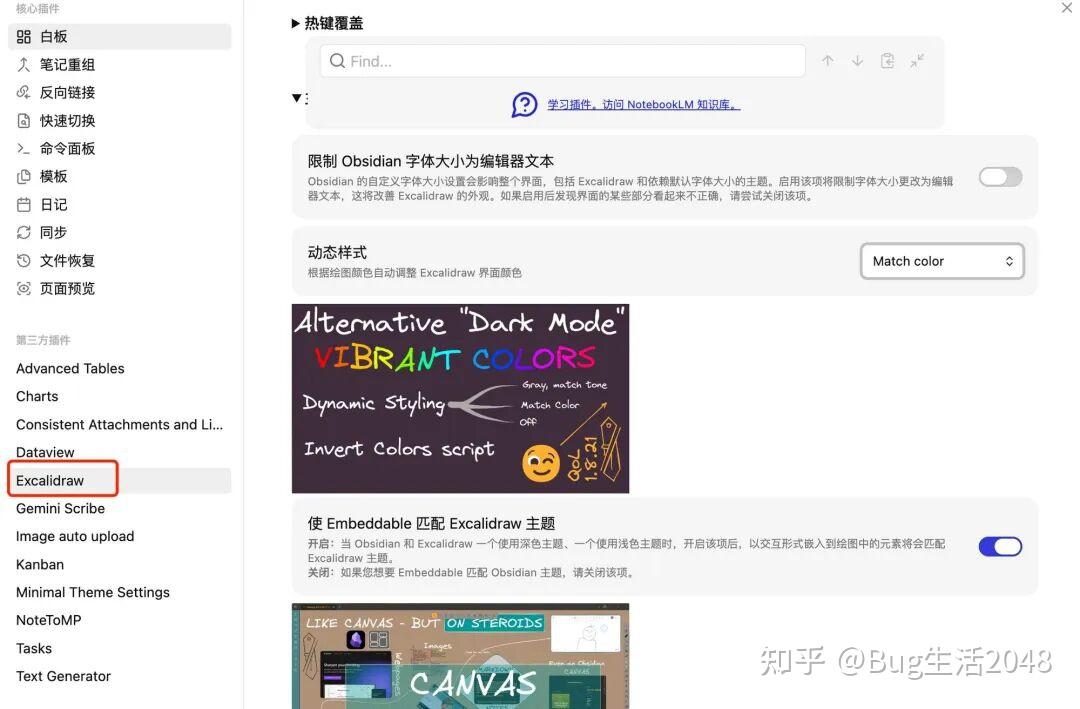The image size is (1080, 709).
Task: Click the 模板 templates icon
Action: 23,176
